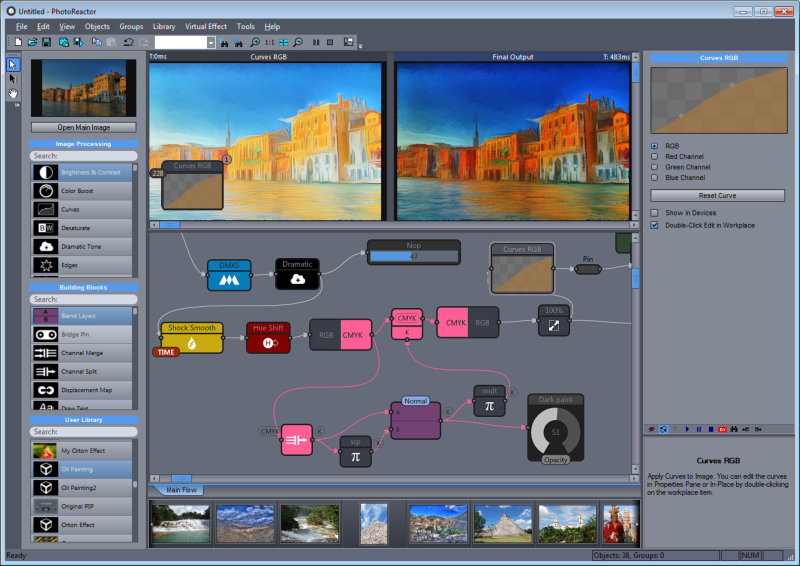This screenshot has width=800, height=566.
Task: Adjust the Nop node slider showing 47
Action: pyautogui.click(x=413, y=257)
